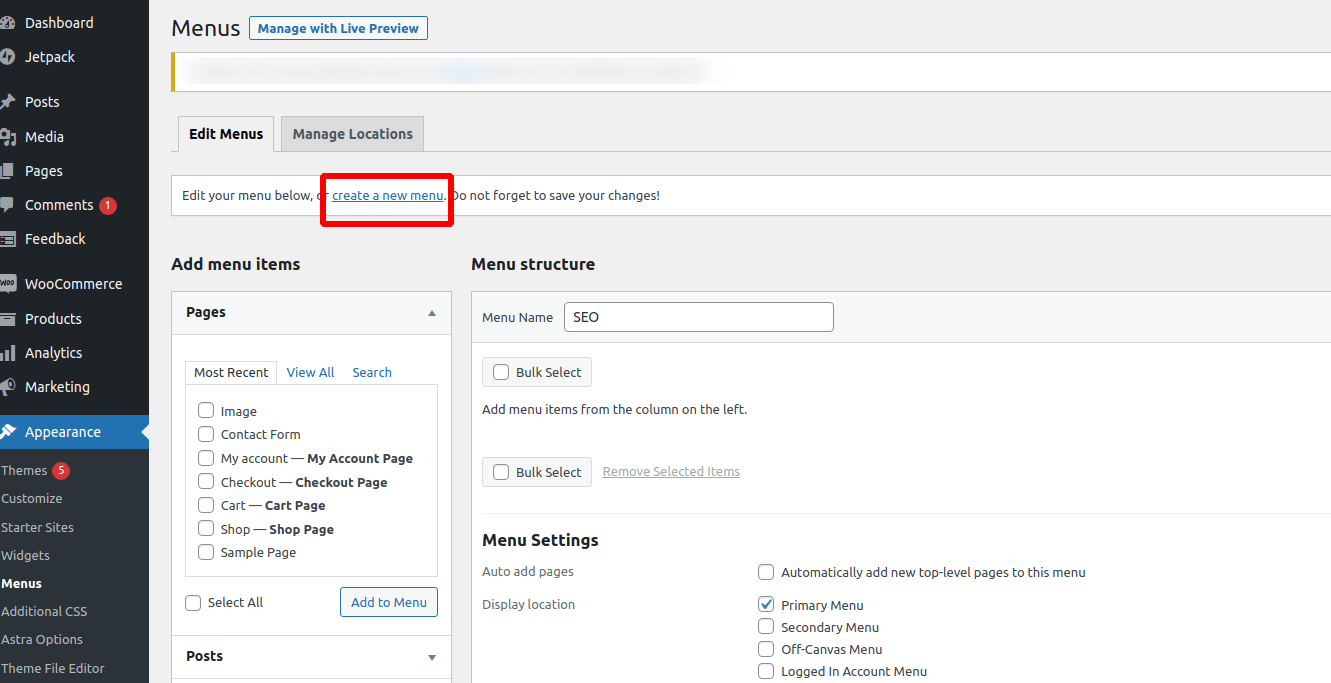Open the Themes submenu item
The image size is (1331, 683).
click(24, 471)
